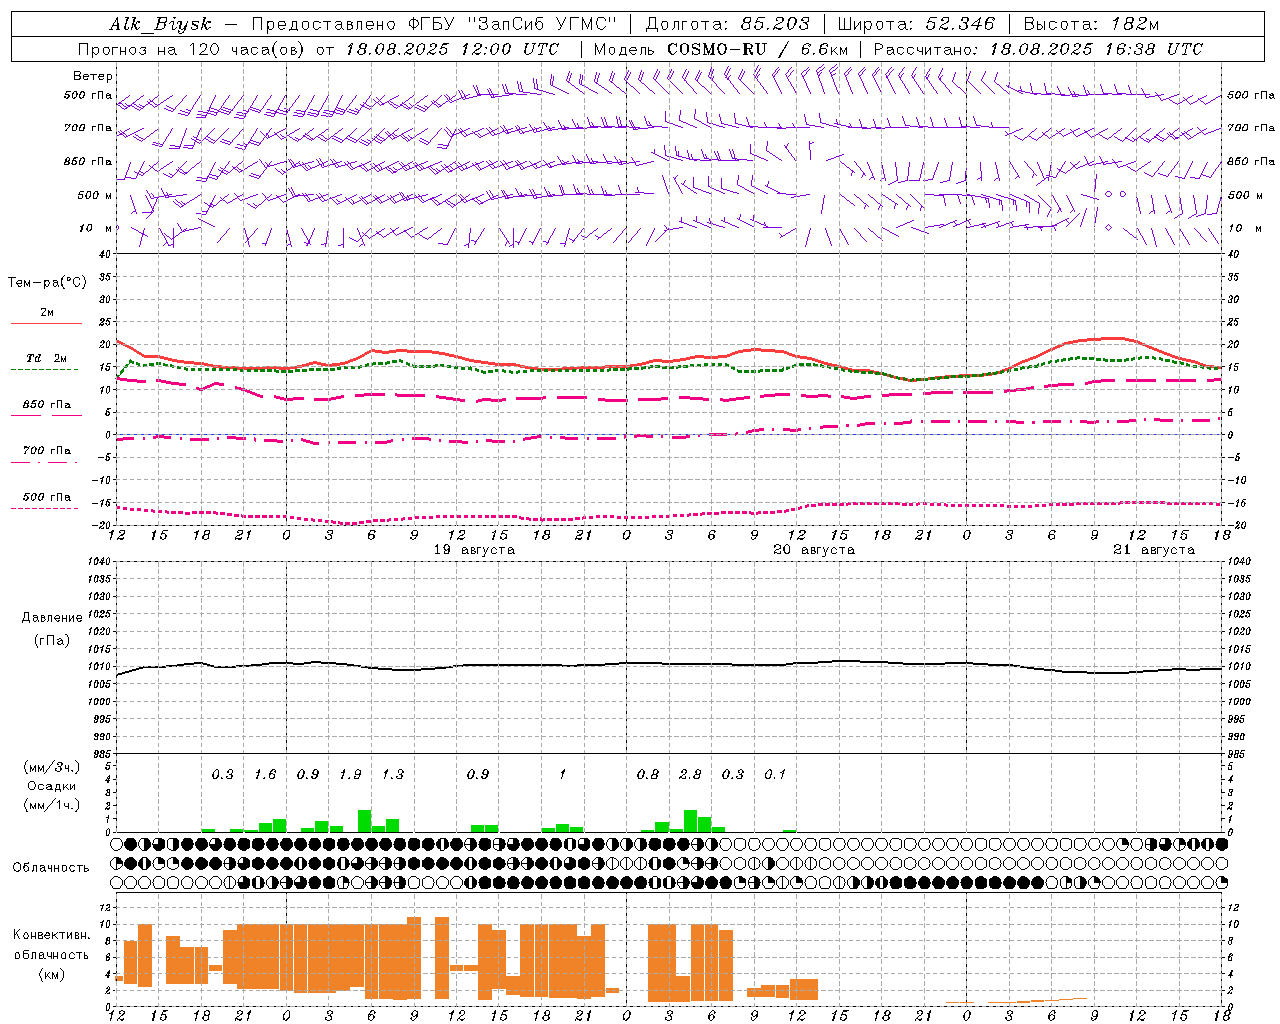Click the 3-hour precipitation value 0.1
Screen dimensions: 1280x1024
coord(775,775)
